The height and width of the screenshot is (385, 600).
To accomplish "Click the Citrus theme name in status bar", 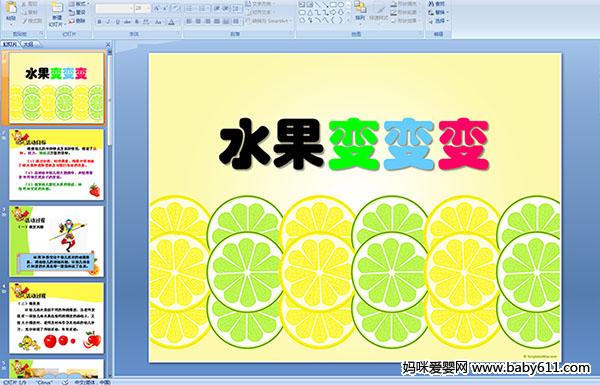I will [43, 382].
